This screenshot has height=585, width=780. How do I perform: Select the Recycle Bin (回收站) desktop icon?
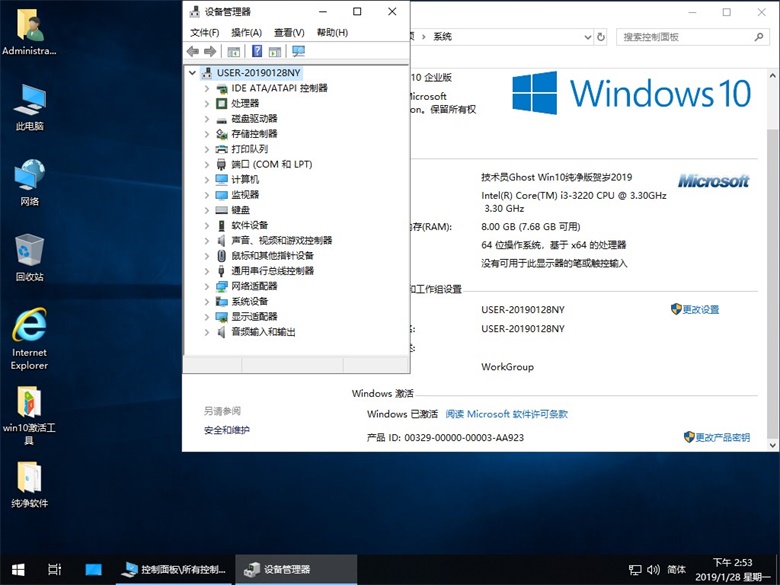pyautogui.click(x=29, y=257)
